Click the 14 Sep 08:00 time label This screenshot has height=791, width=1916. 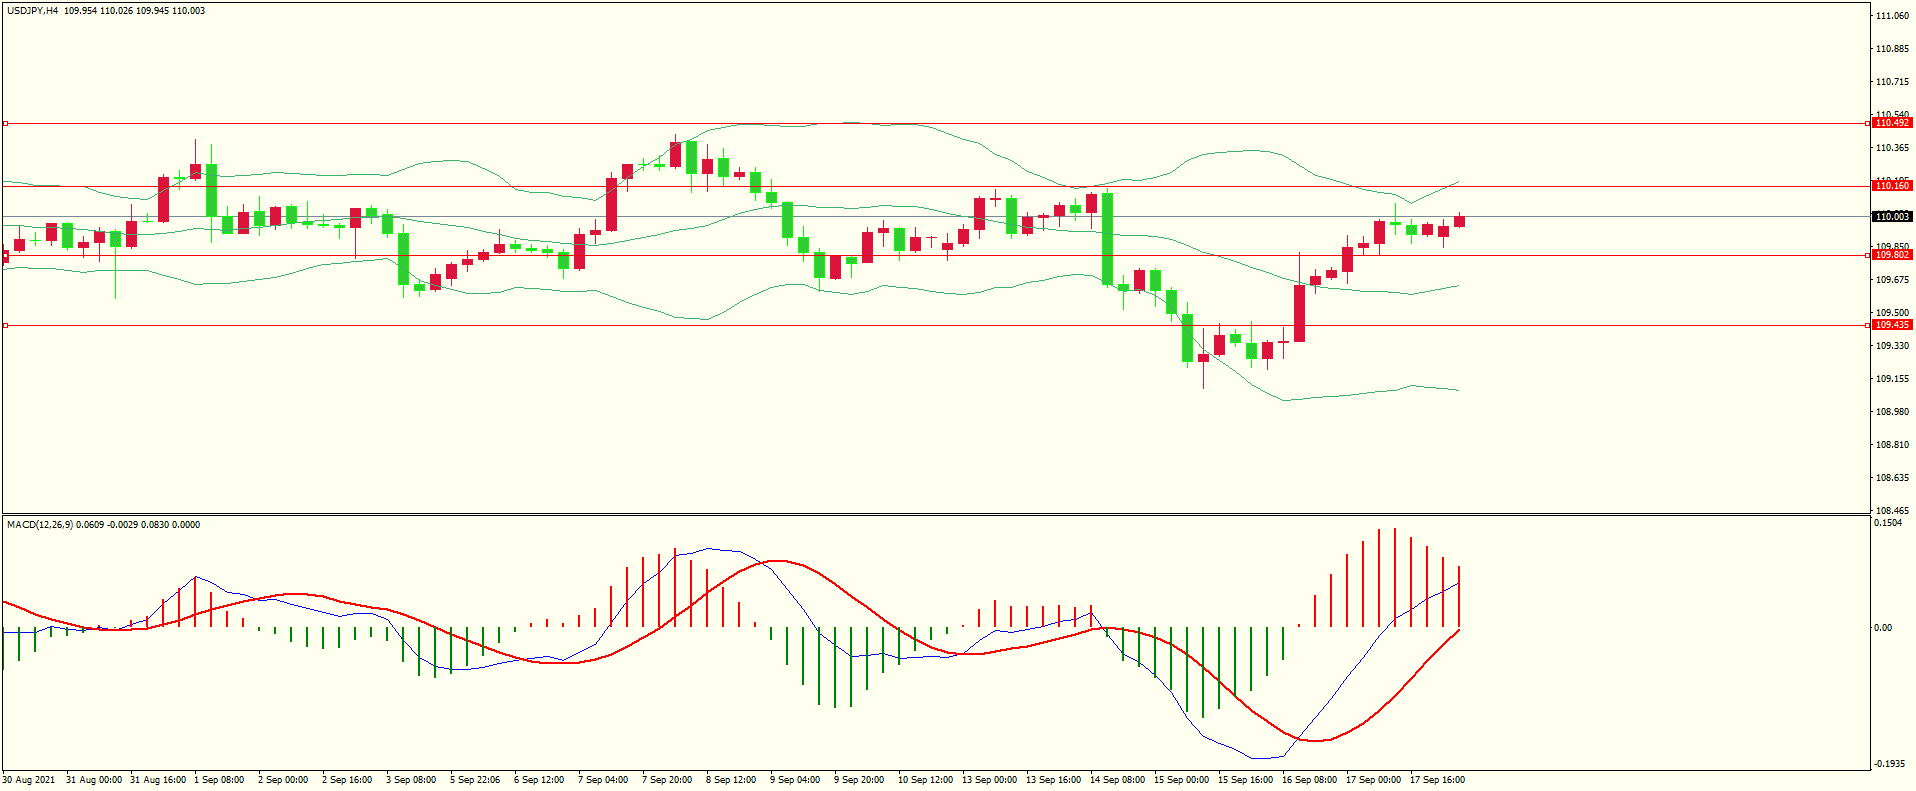pos(1118,780)
